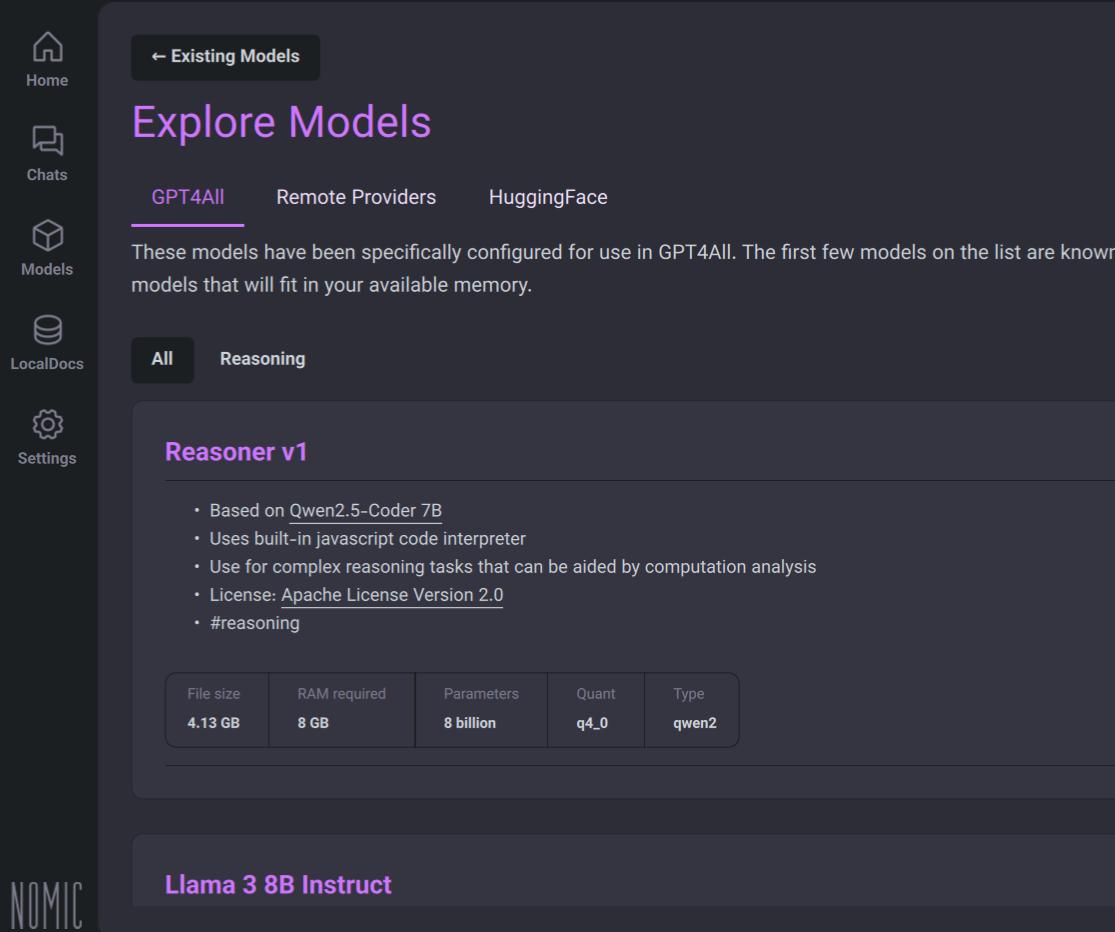Screen dimensions: 1115x932
Task: Click the Llama 3 8B Instruct title
Action: point(278,884)
